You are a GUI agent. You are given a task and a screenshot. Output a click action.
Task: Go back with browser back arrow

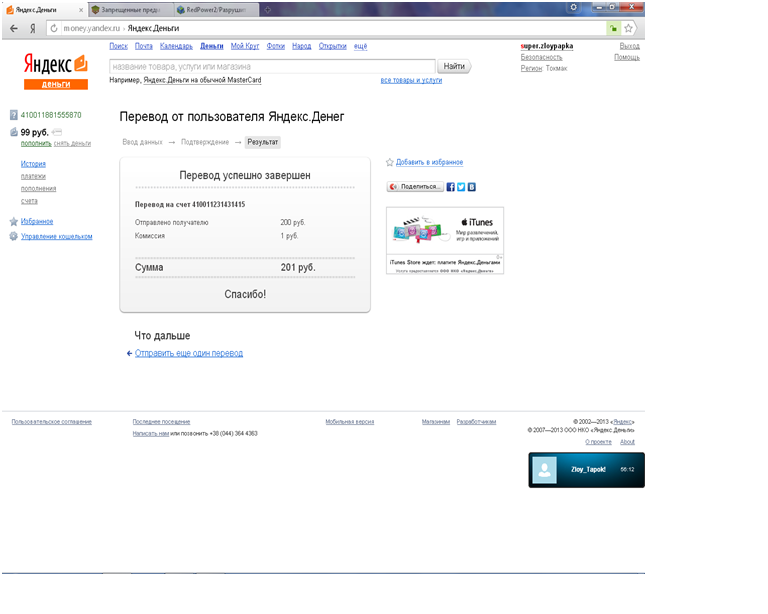pos(14,28)
